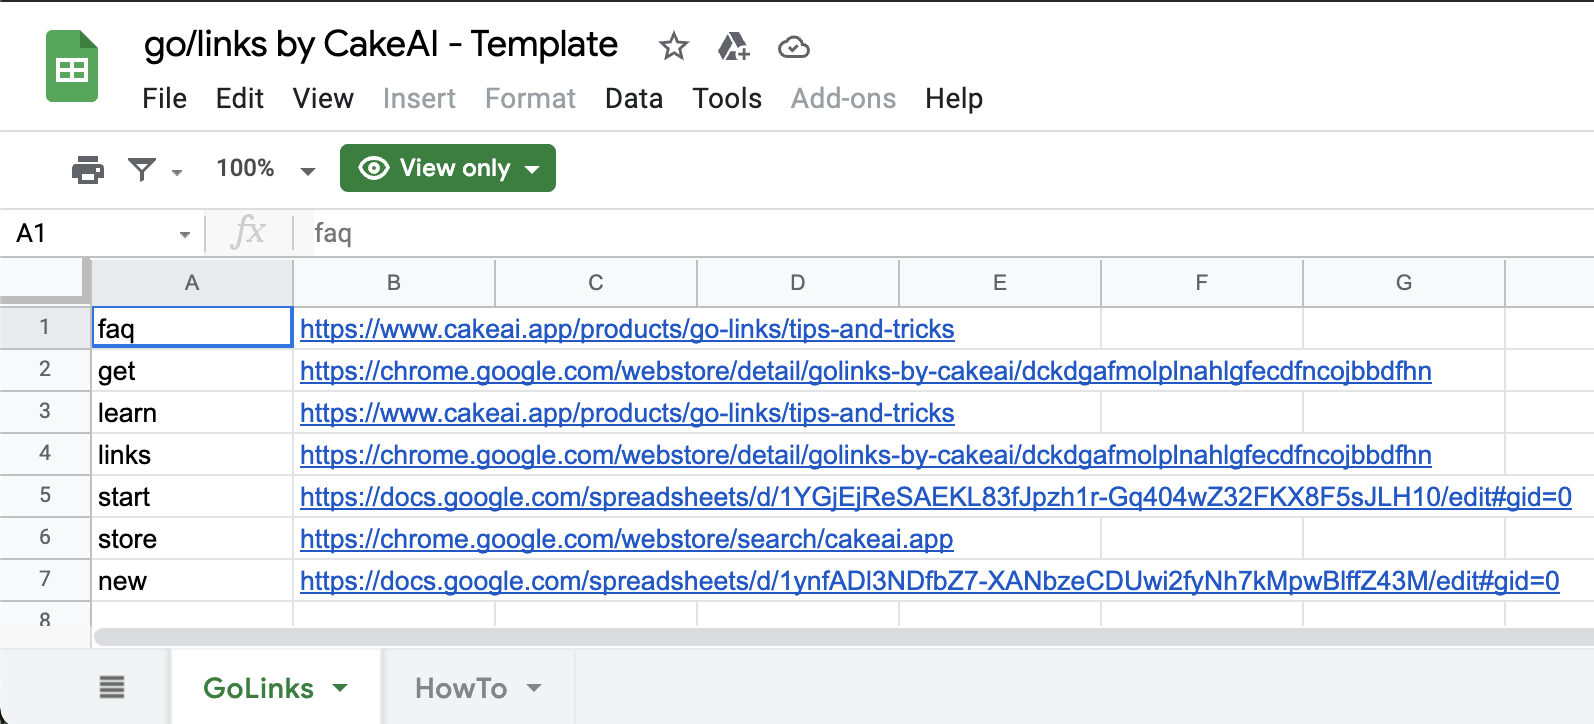Image resolution: width=1594 pixels, height=724 pixels.
Task: Select cell containing 'get'
Action: (x=192, y=370)
